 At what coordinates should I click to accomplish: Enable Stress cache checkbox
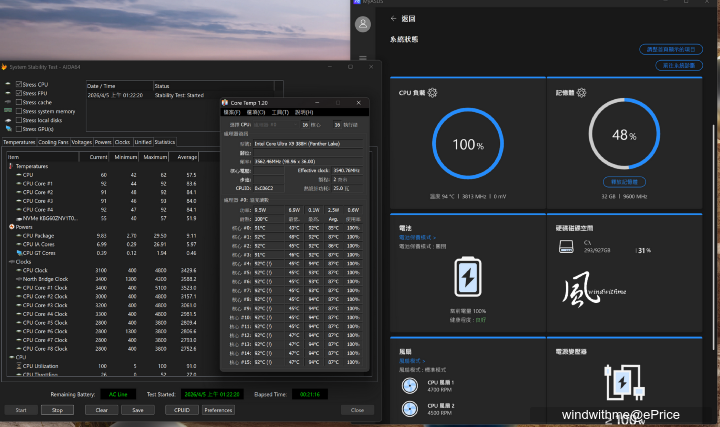tap(19, 102)
